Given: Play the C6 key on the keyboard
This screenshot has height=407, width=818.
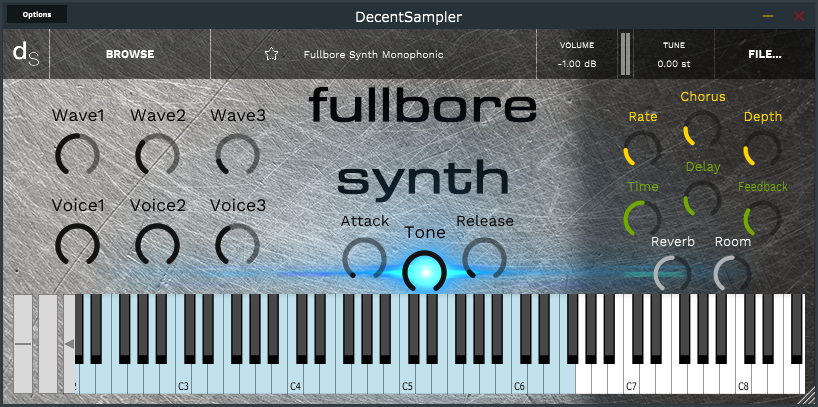Looking at the screenshot, I should click(519, 380).
